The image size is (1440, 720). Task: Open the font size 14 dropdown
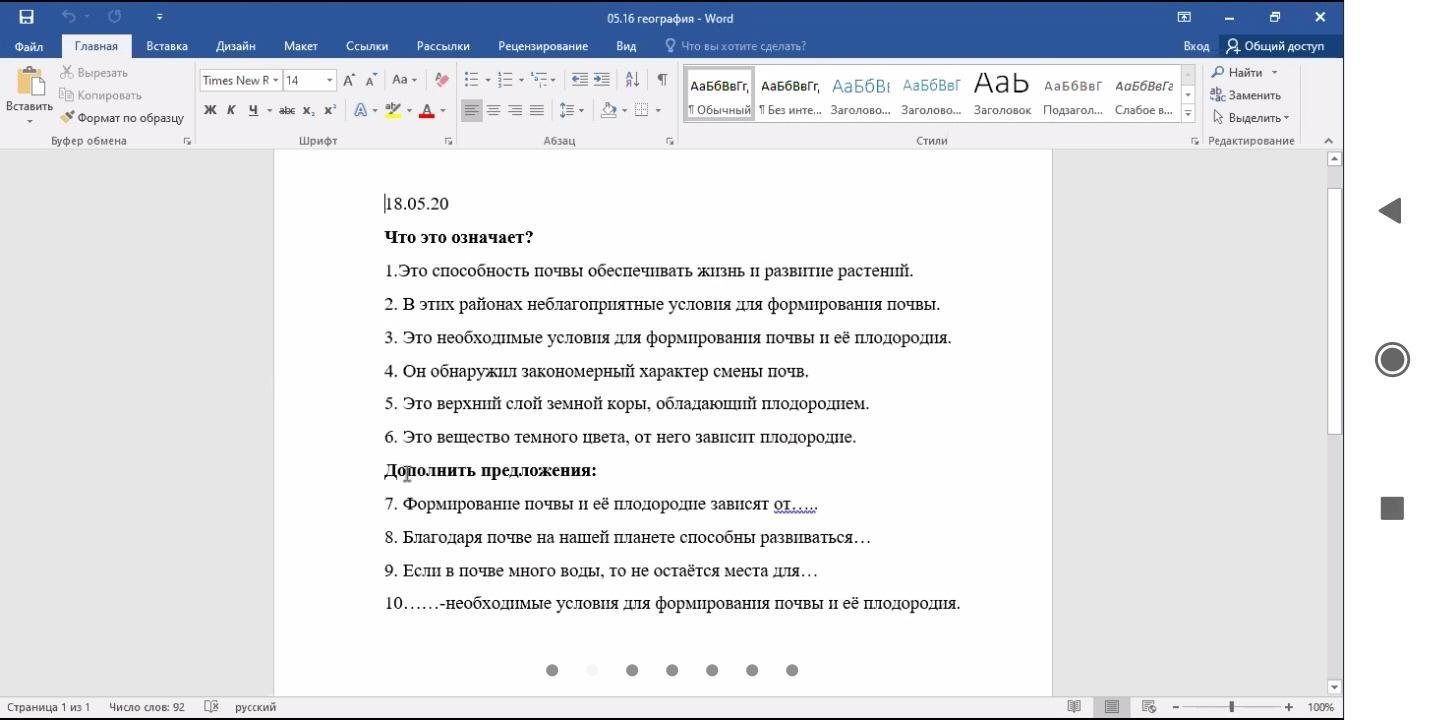[330, 80]
